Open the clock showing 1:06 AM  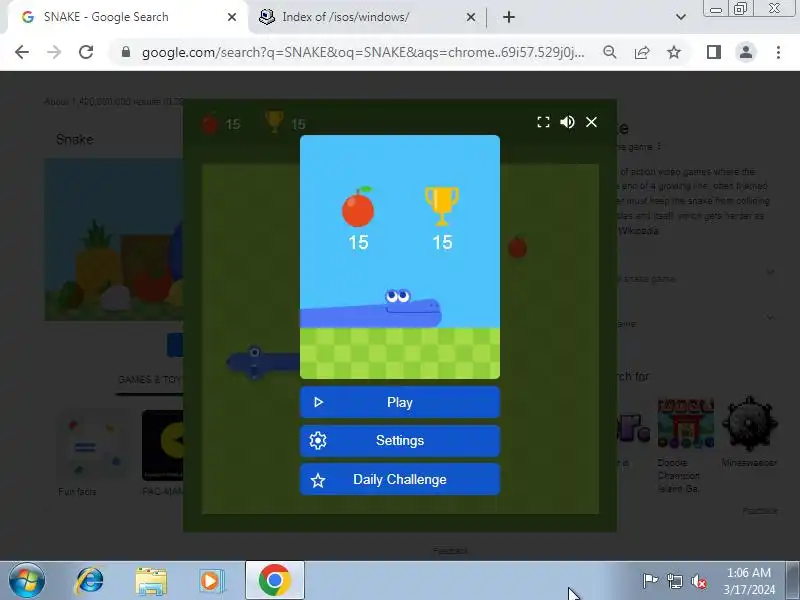coord(749,581)
